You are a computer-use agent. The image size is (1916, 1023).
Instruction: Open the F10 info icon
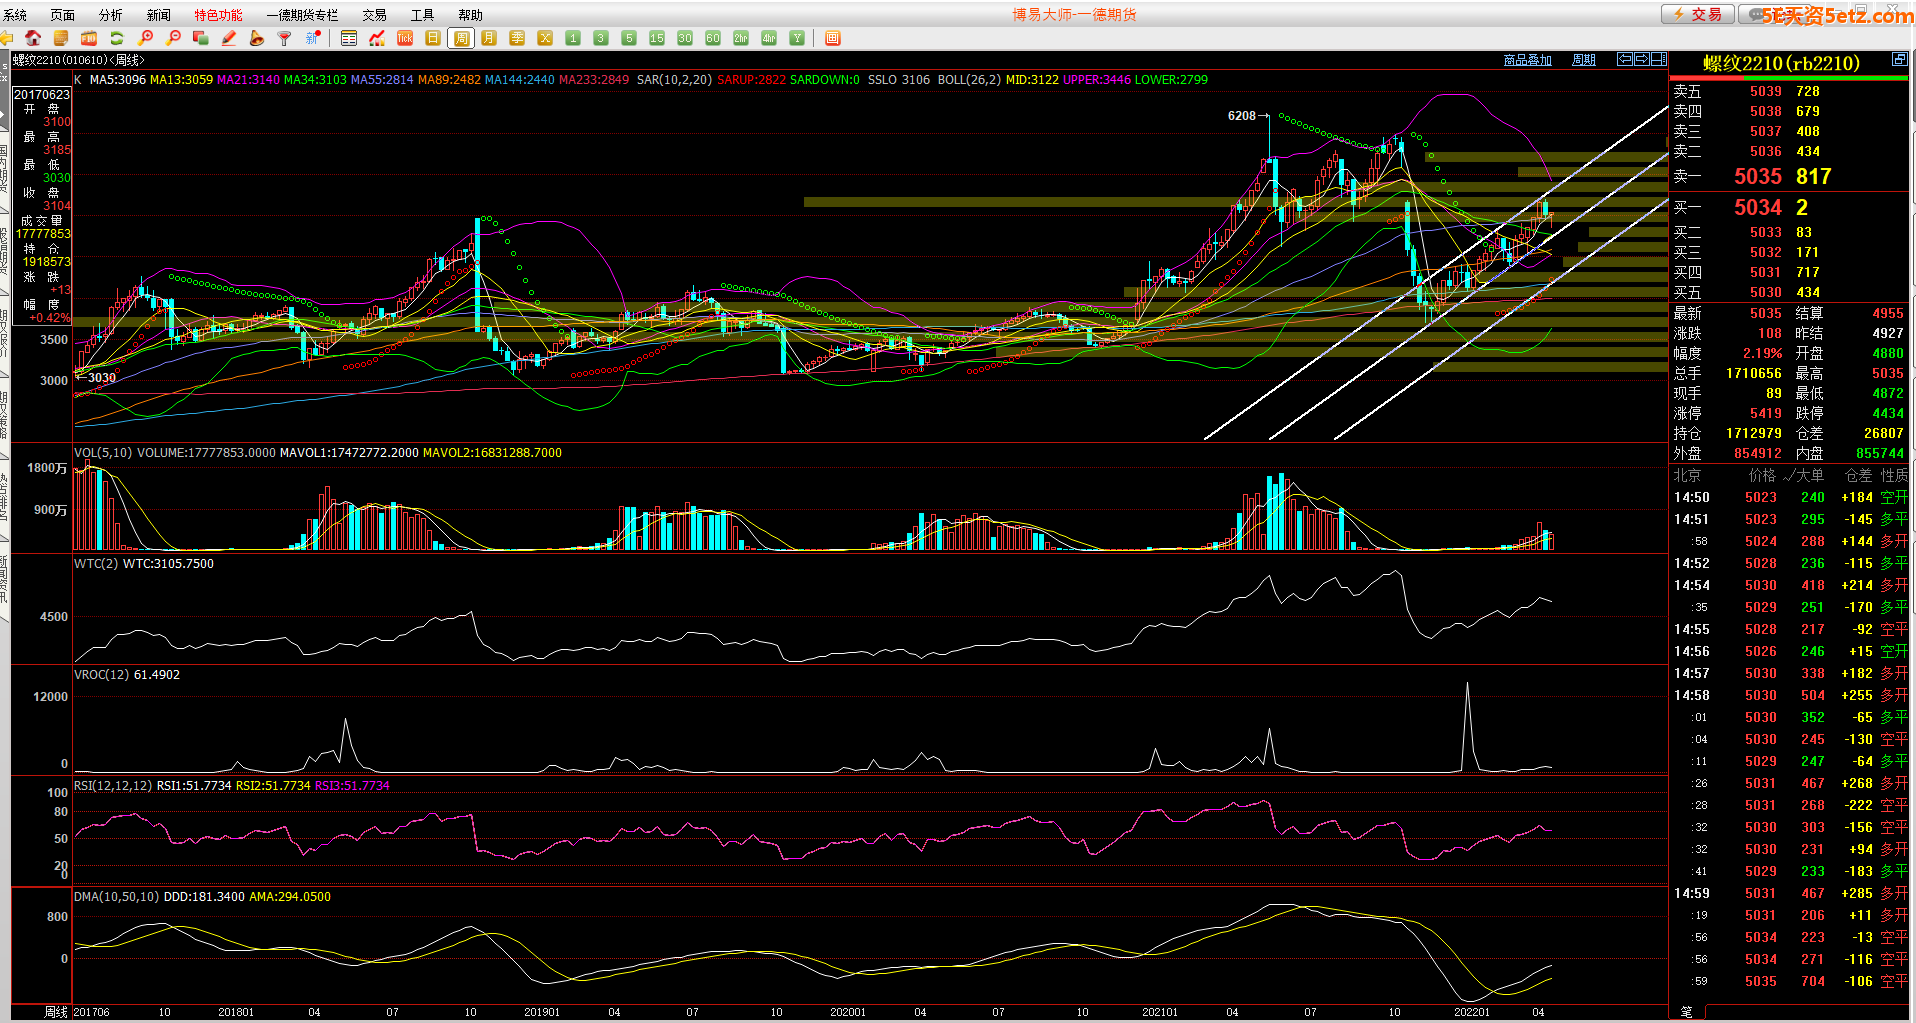(89, 38)
